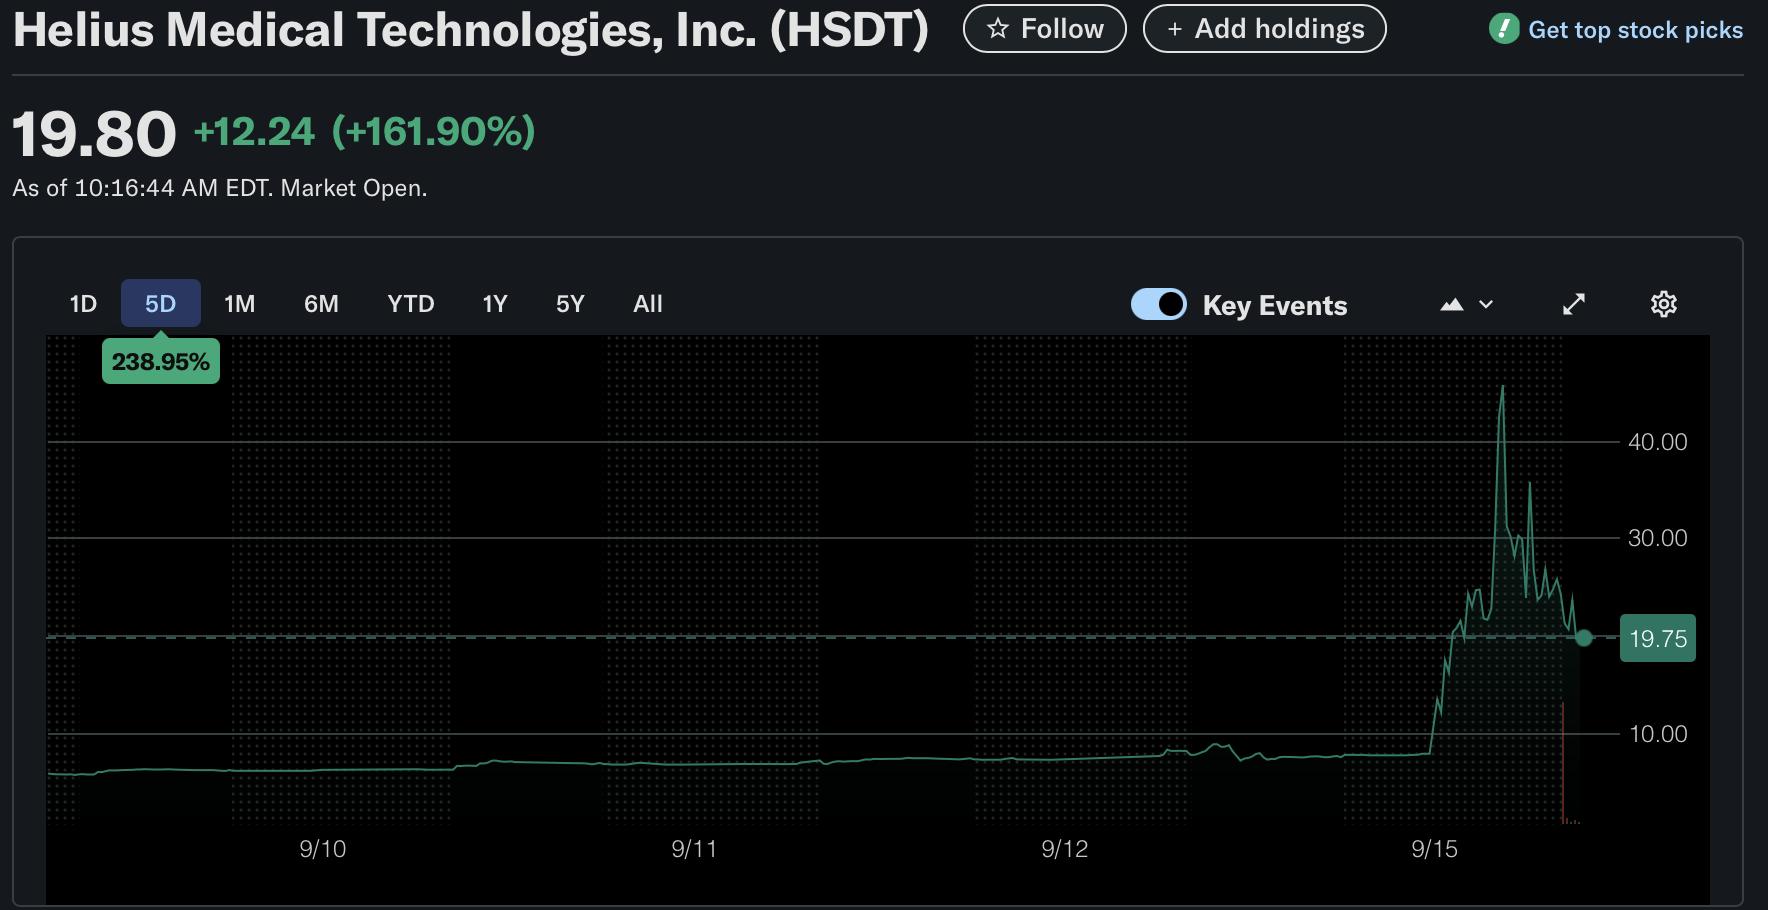Show All time price history
Screen dimensions: 1768x910
pos(648,304)
